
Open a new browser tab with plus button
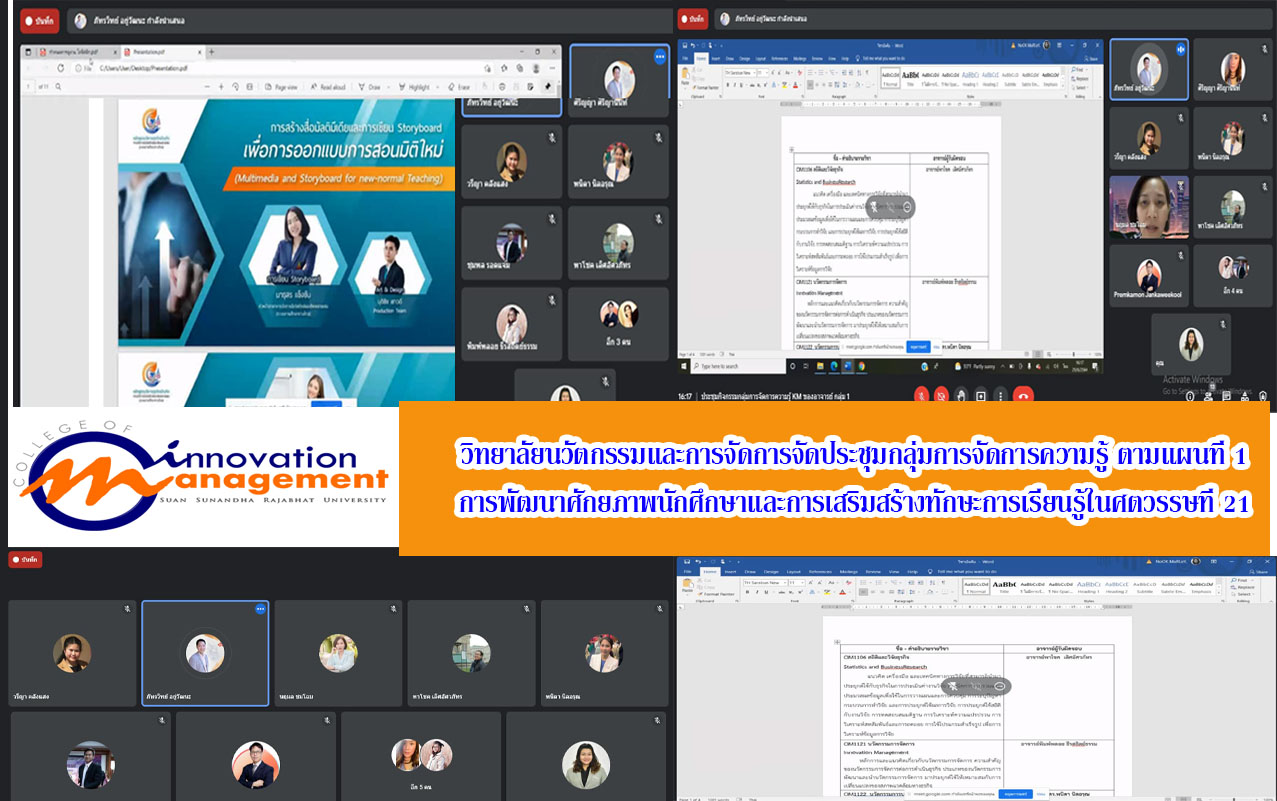pos(212,50)
